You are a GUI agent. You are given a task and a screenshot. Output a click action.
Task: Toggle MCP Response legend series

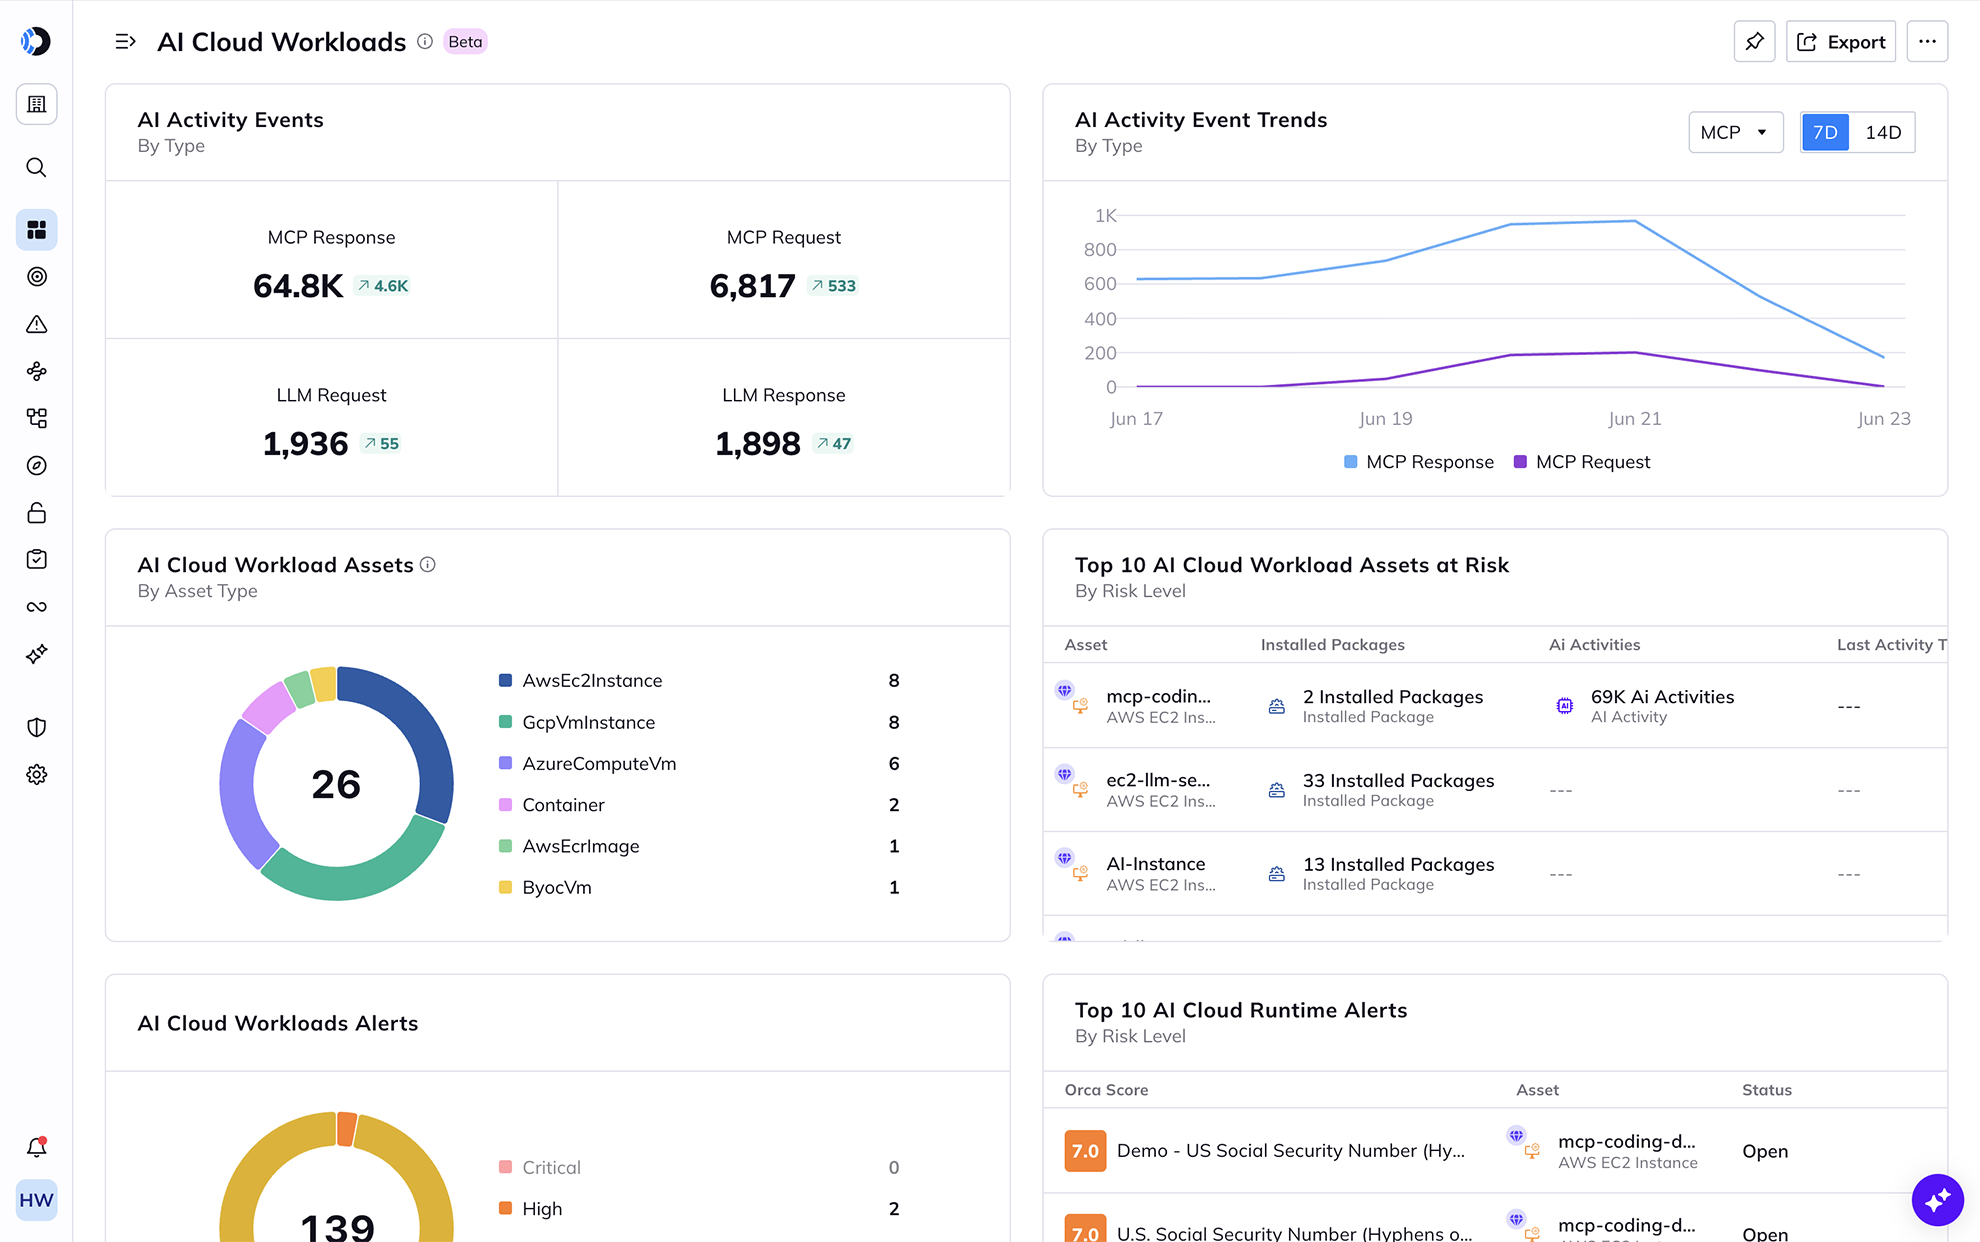[x=1418, y=462]
